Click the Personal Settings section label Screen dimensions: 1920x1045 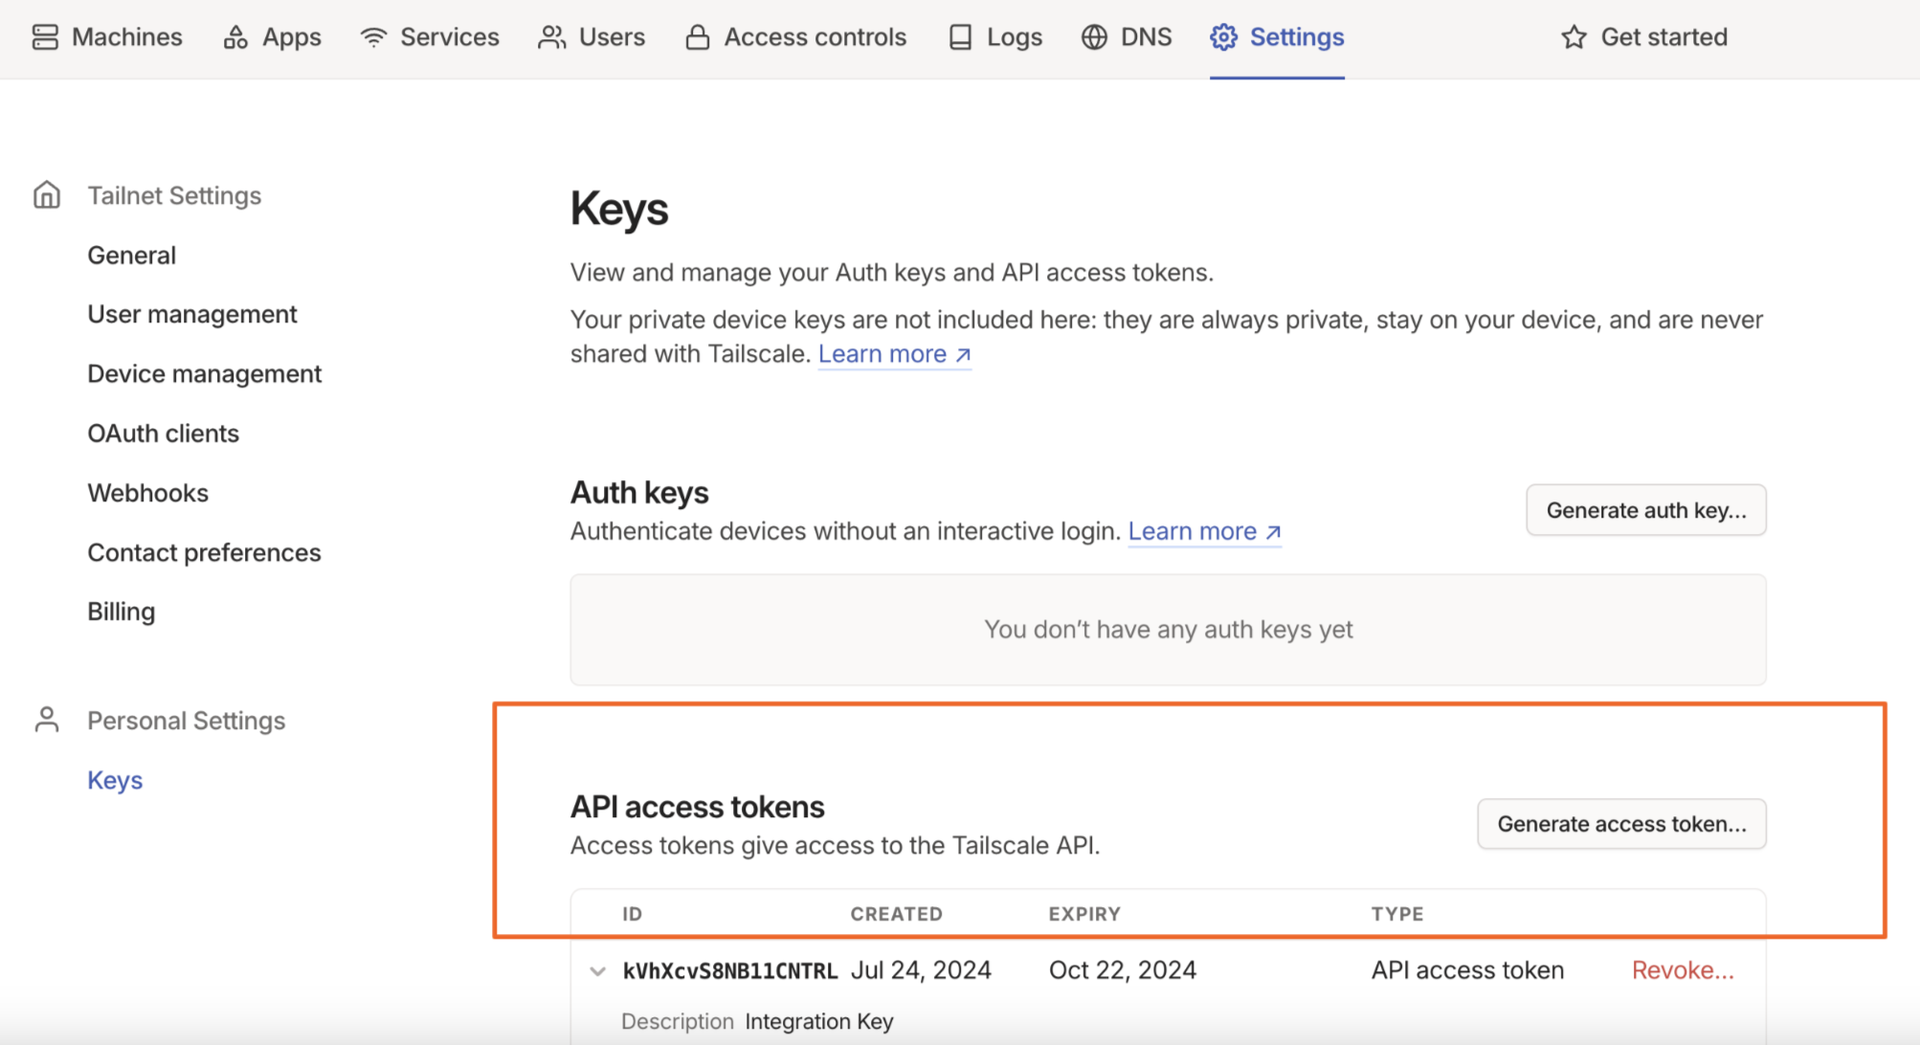coord(186,720)
